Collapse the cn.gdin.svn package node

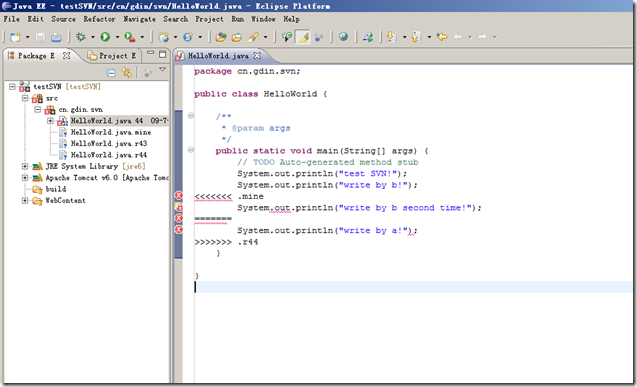37,109
